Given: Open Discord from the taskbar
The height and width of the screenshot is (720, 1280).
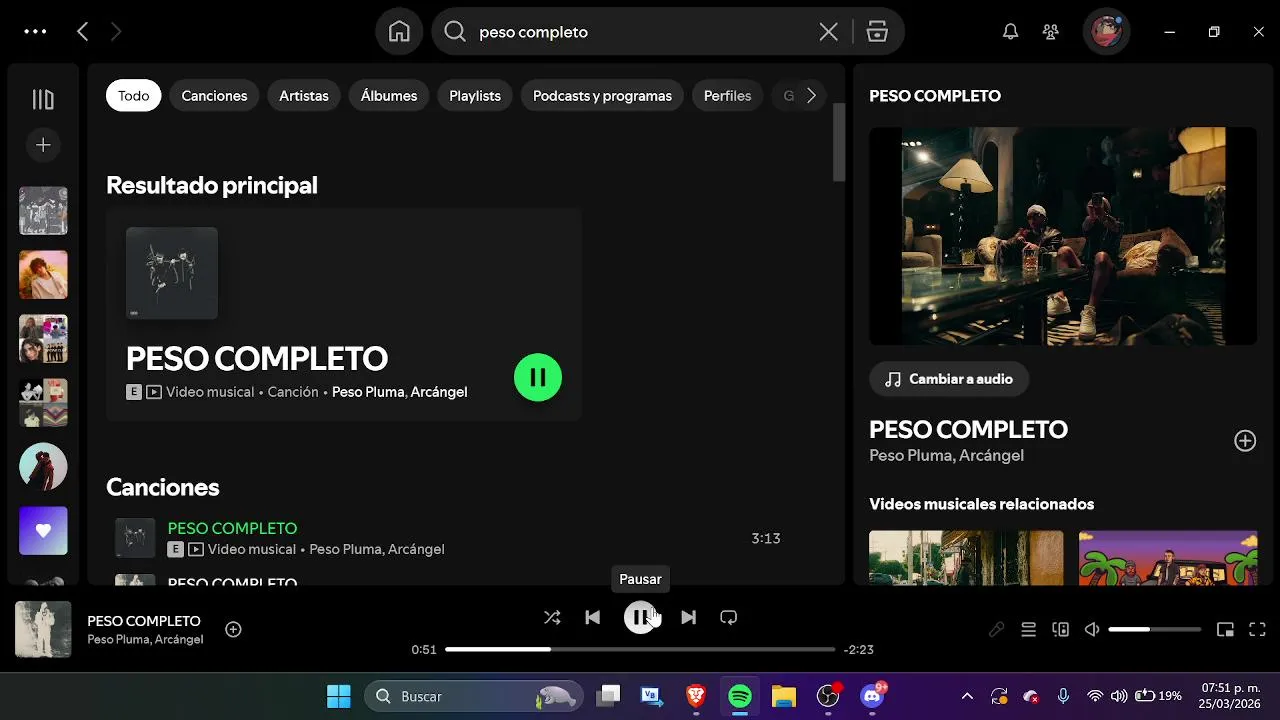Looking at the screenshot, I should click(x=873, y=696).
